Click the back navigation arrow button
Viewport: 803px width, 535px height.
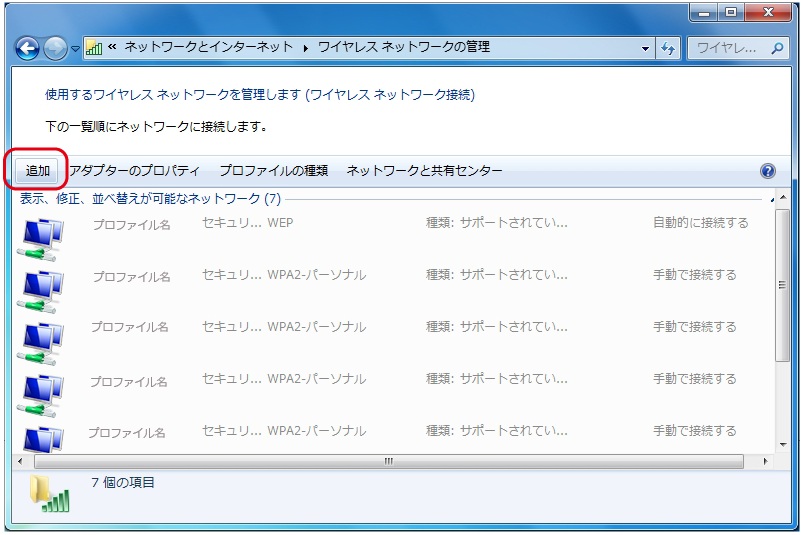pyautogui.click(x=28, y=47)
